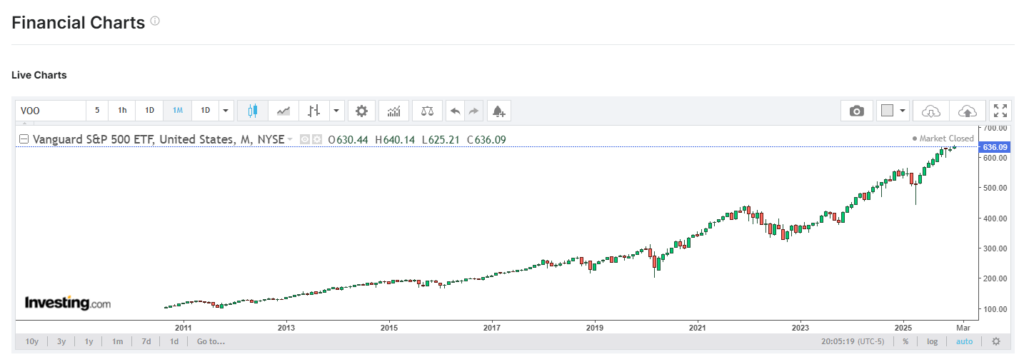Collapse the Vanguard S&P 500 legend box

[24, 139]
